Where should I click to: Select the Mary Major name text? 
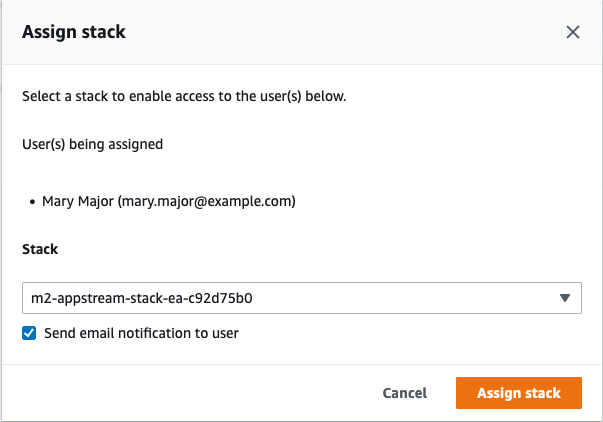click(x=78, y=201)
